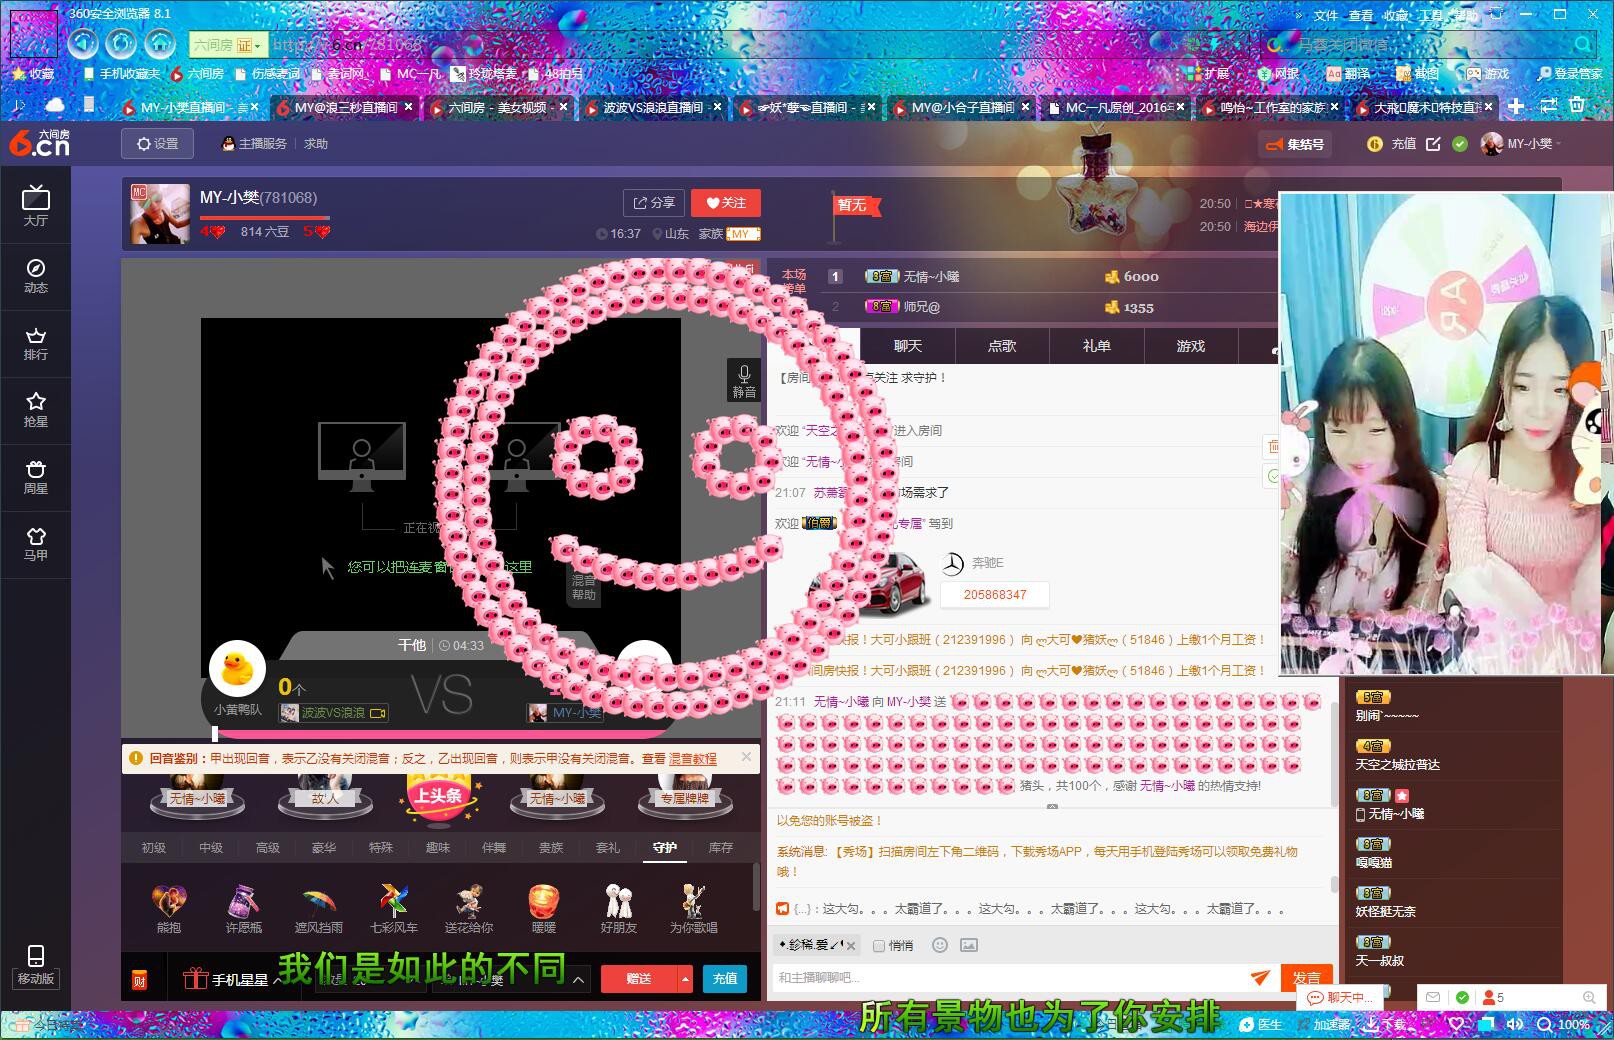Switch to the 波波VS浪浪直播间 browser tab
This screenshot has height=1040, width=1614.
click(655, 107)
